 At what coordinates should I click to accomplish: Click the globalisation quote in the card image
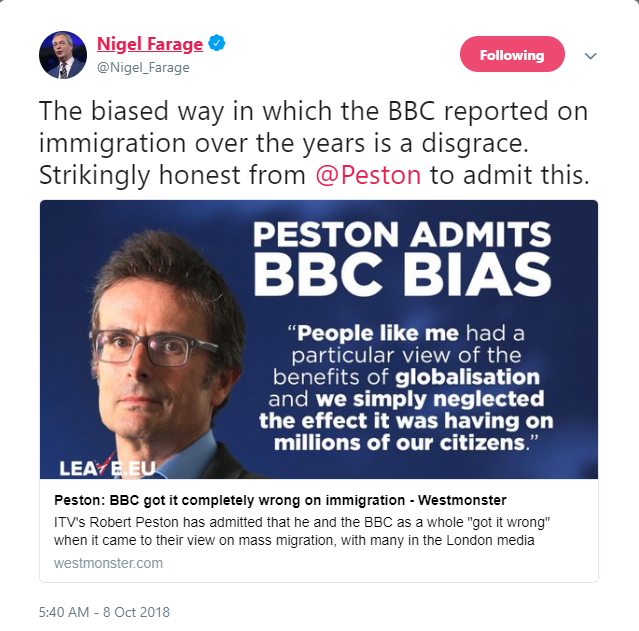coord(406,388)
